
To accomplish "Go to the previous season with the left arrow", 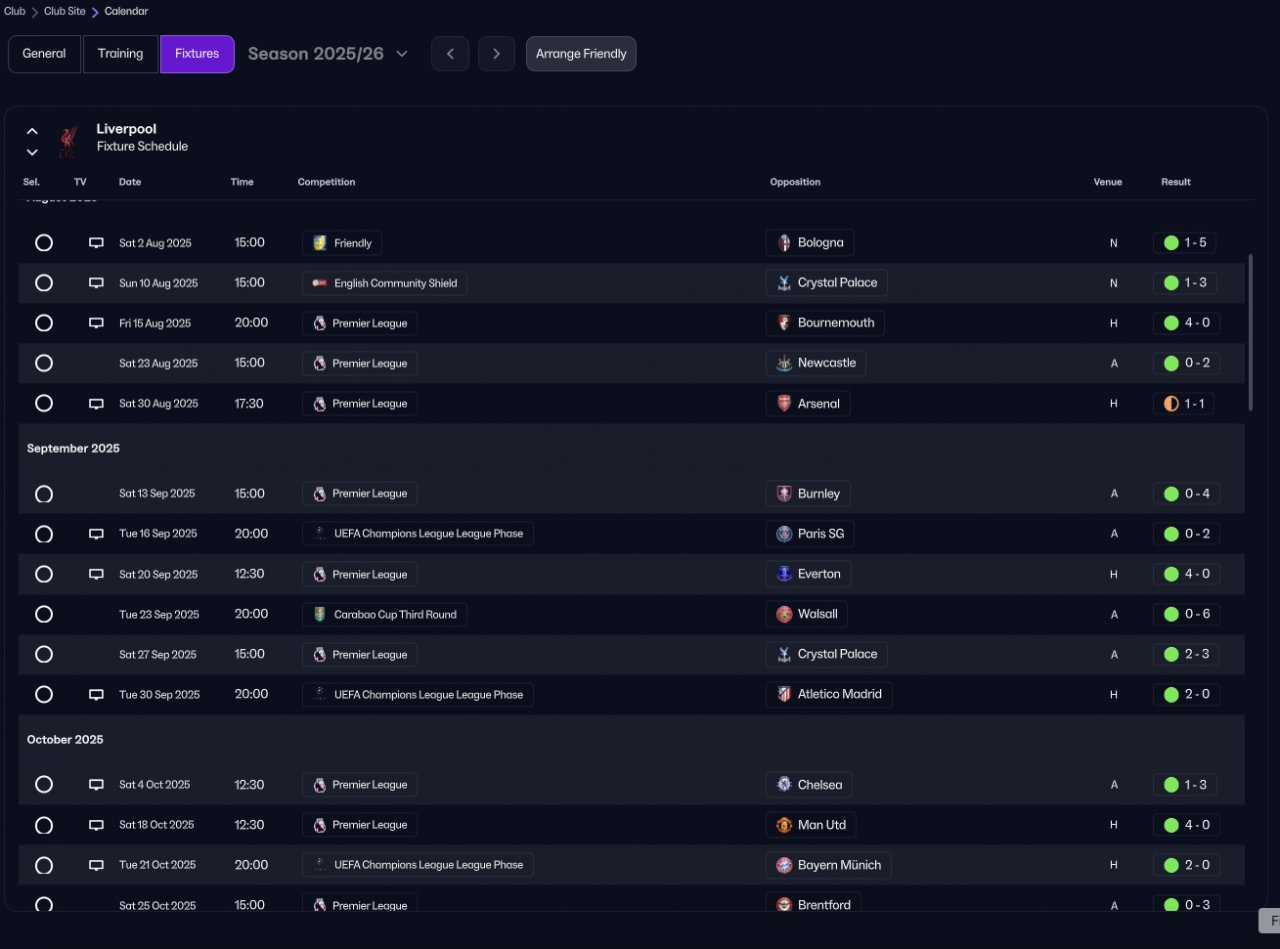I will tap(450, 54).
